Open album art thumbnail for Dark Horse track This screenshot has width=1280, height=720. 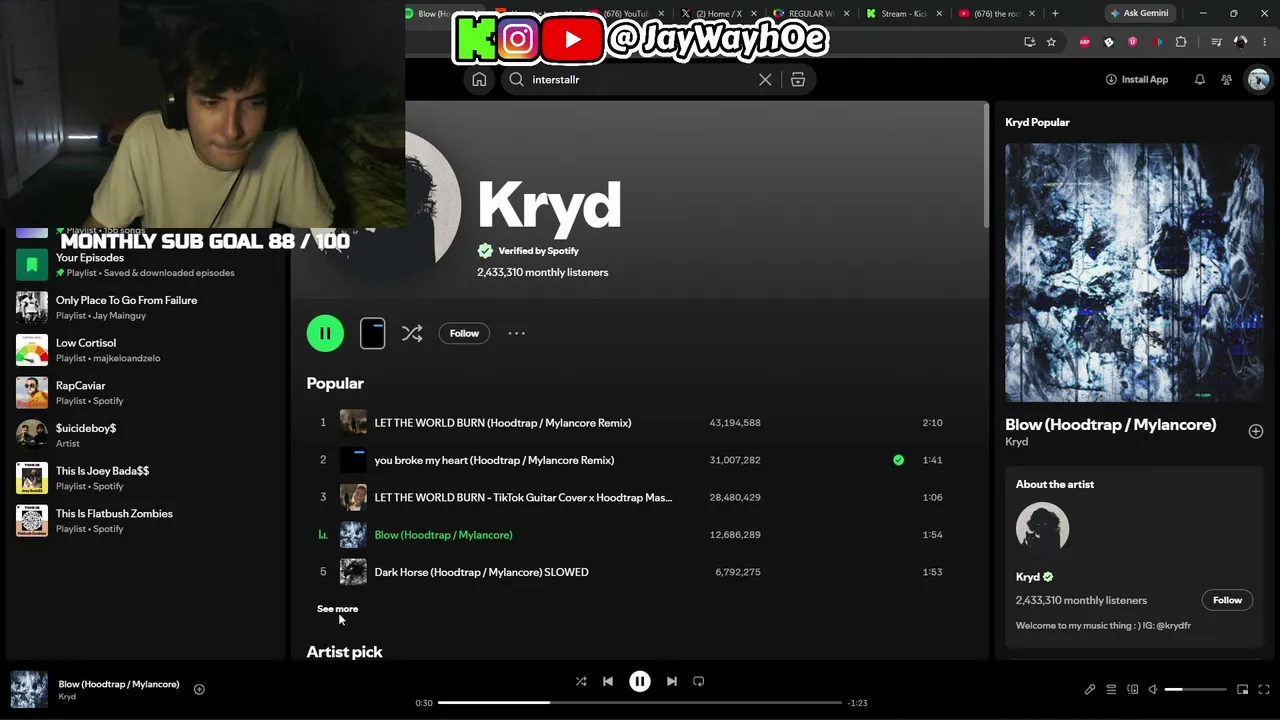[x=353, y=572]
